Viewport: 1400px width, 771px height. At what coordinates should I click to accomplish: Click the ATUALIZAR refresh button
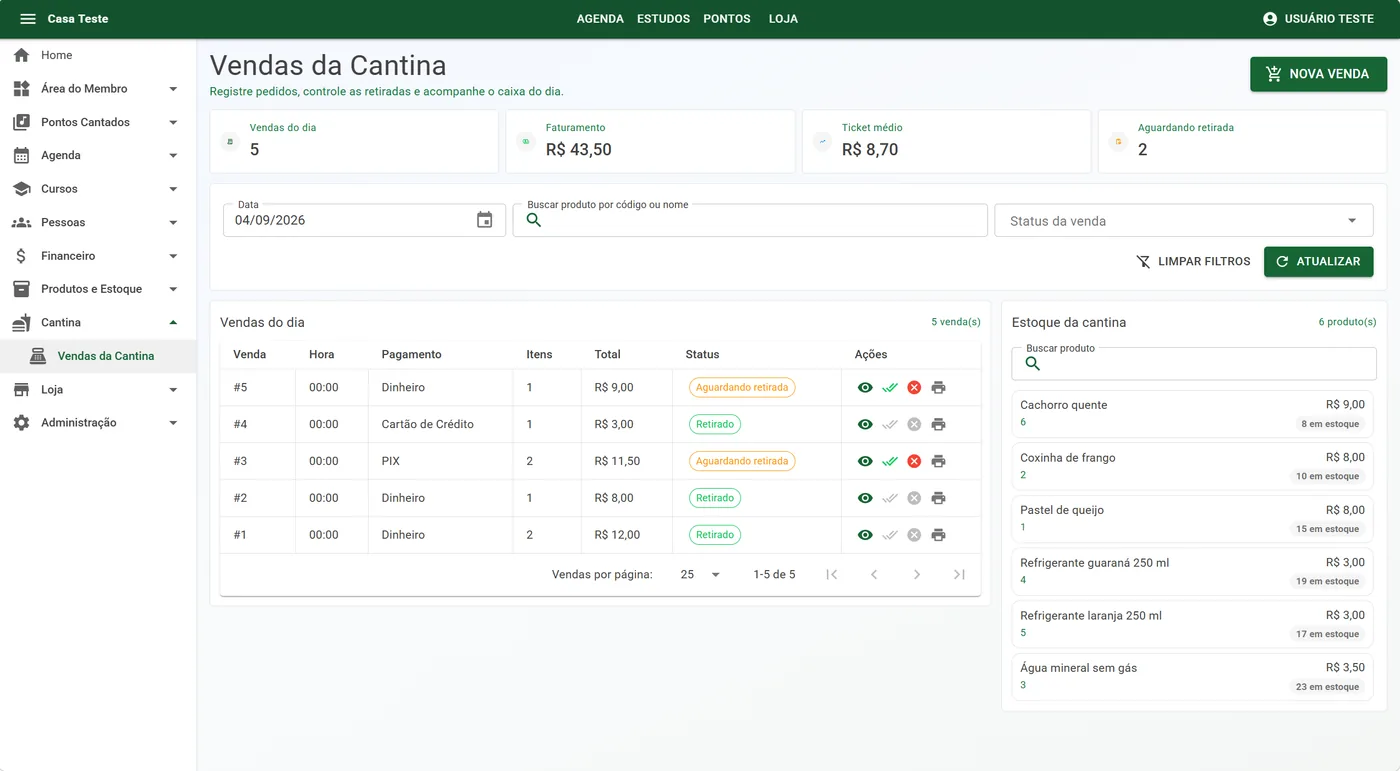pos(1318,262)
